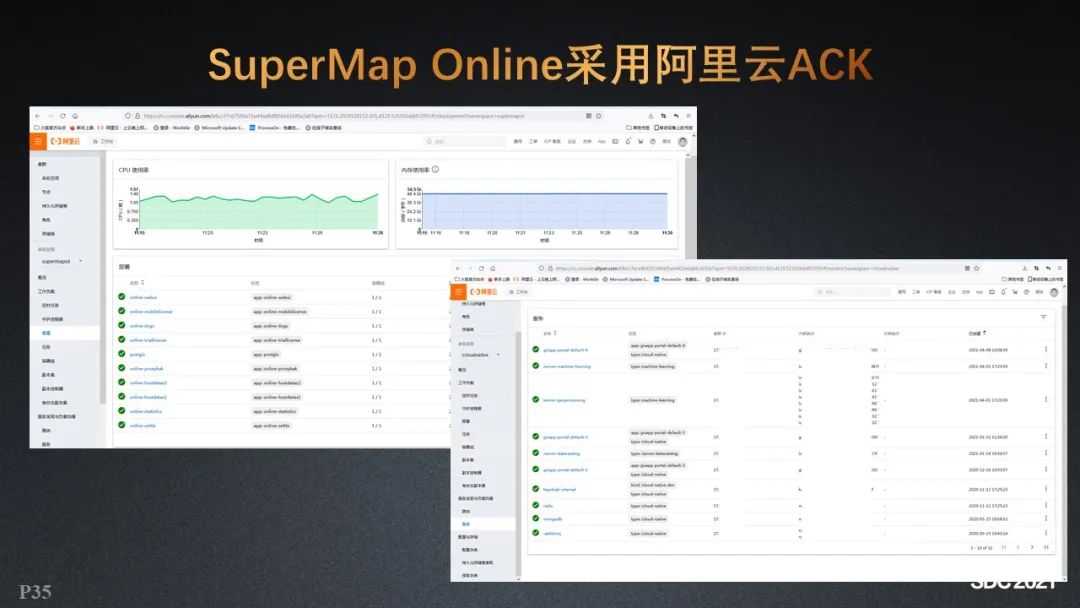This screenshot has height=608, width=1080.
Task: Open downloads icon in the icloudnative browser toolbar
Action: point(1025,269)
